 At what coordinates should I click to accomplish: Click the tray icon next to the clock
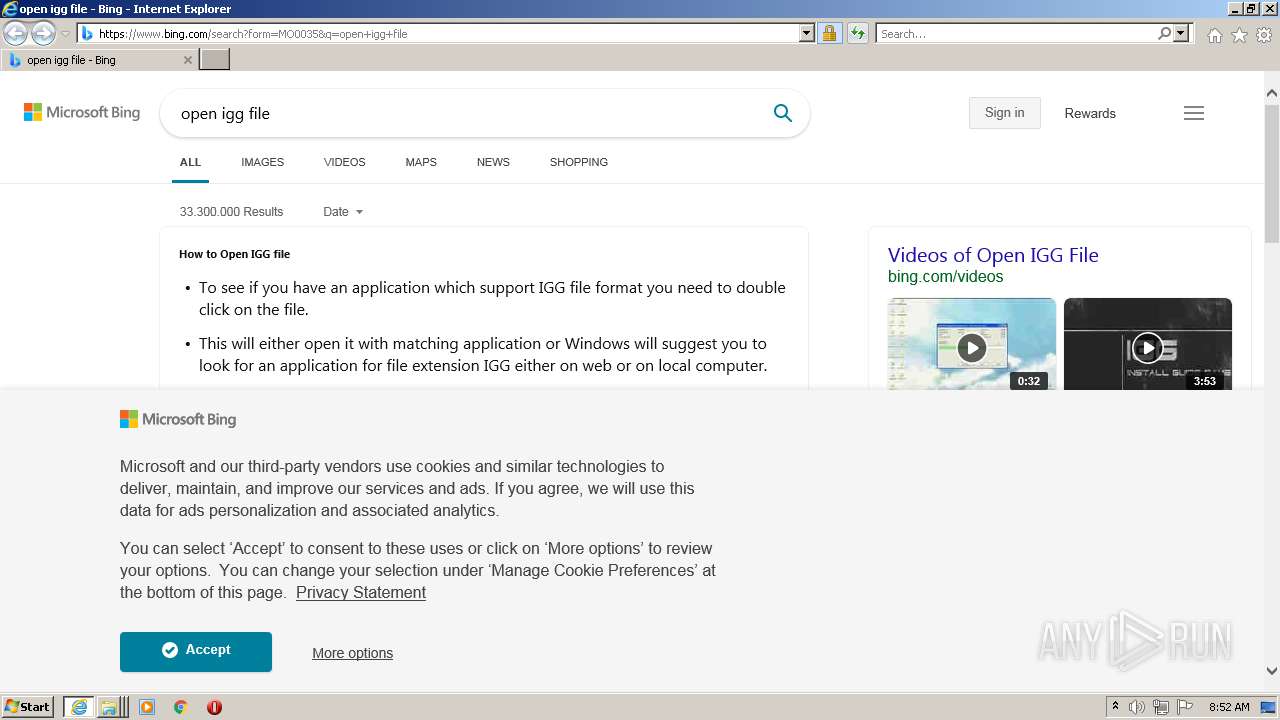[1268, 707]
